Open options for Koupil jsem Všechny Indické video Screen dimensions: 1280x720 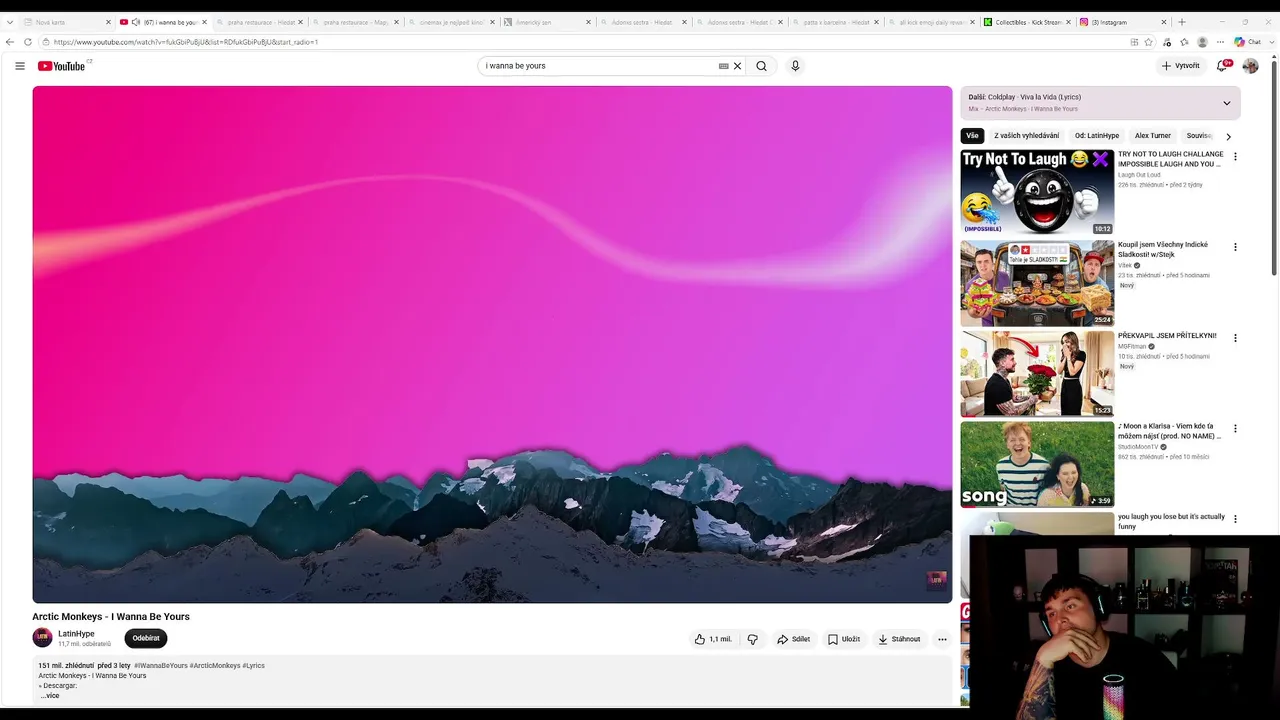1235,247
